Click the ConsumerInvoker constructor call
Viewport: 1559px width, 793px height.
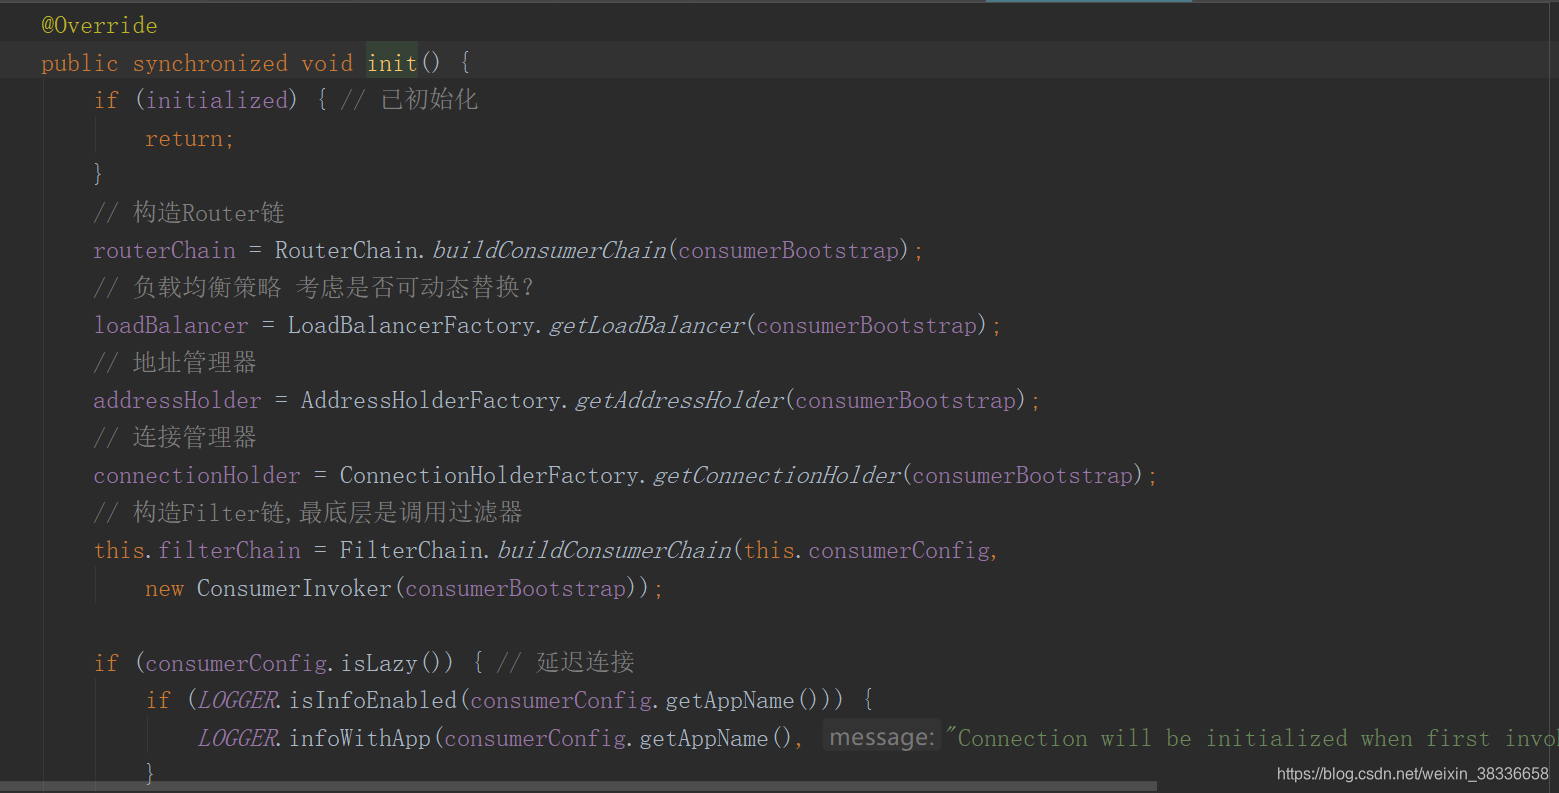coord(294,588)
